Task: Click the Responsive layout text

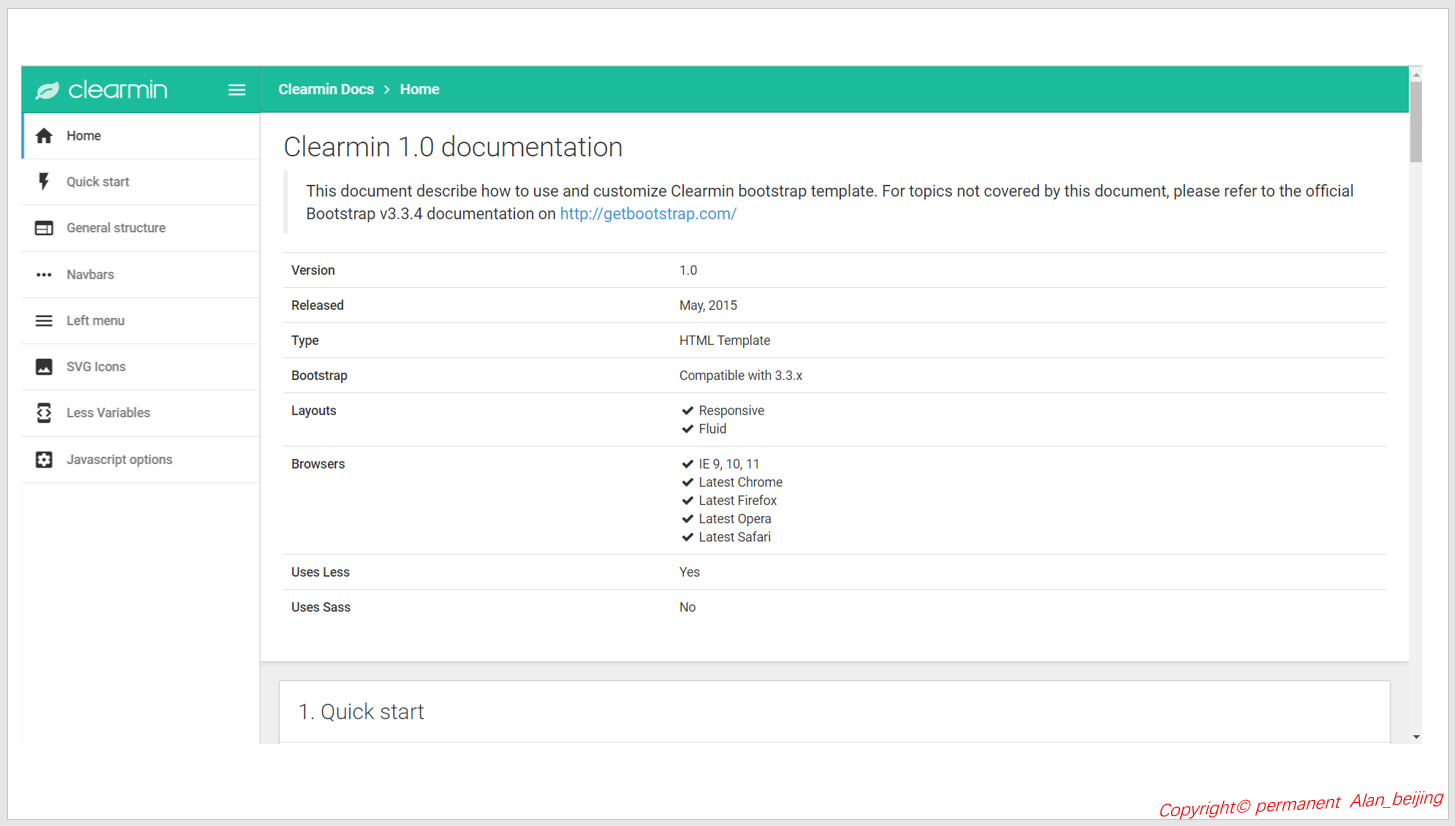Action: 732,411
